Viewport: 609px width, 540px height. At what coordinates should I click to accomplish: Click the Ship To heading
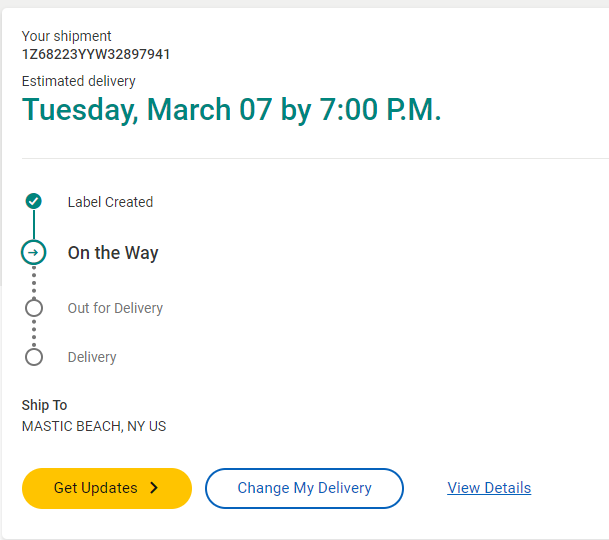pos(45,405)
